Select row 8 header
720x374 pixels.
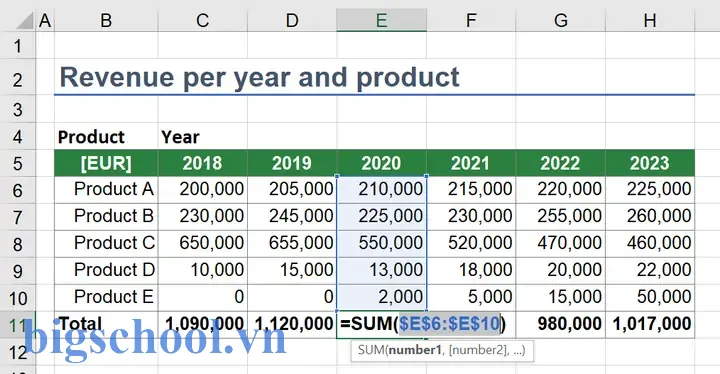[17, 244]
